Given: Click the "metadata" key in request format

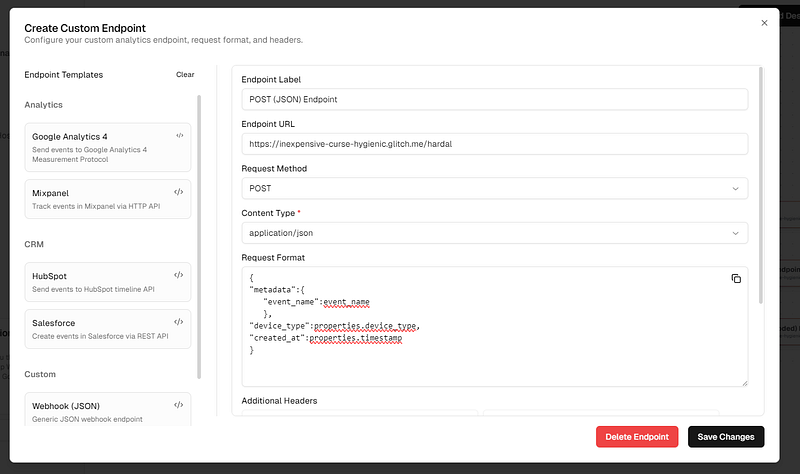Looking at the screenshot, I should click(271, 290).
